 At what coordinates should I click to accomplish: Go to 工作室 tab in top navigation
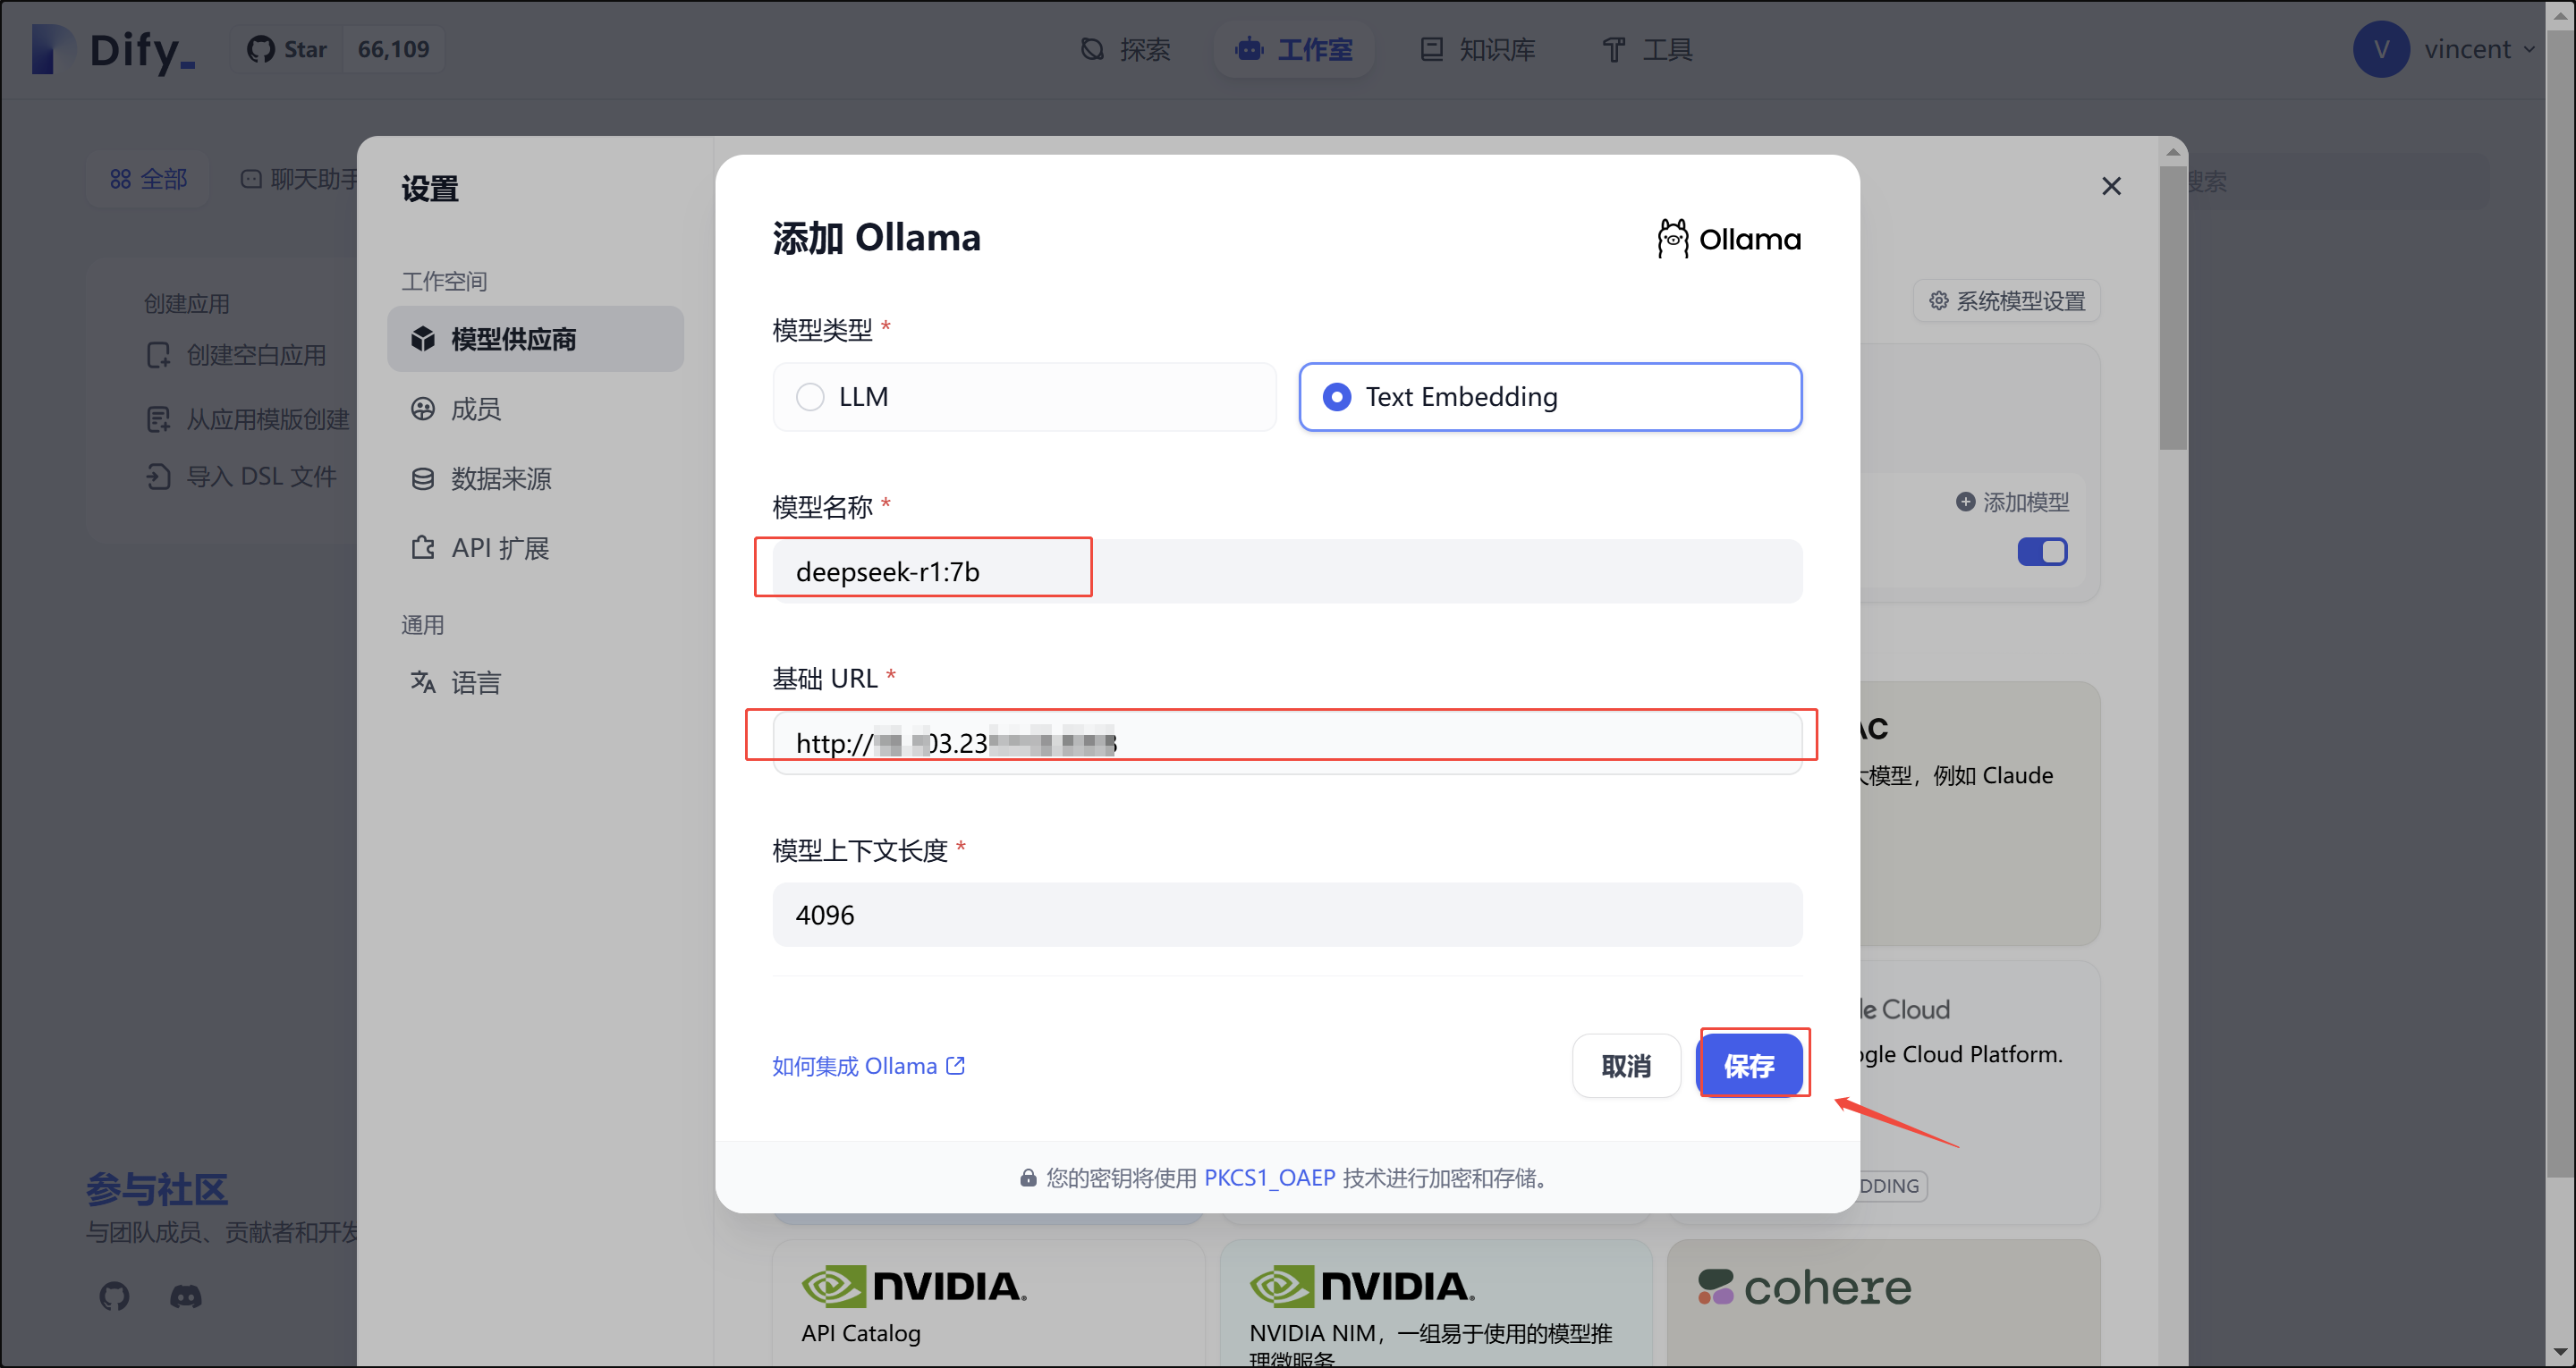(1294, 49)
